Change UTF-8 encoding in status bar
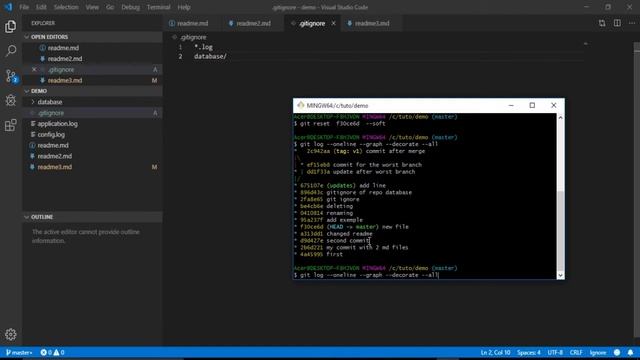The height and width of the screenshot is (360, 640). click(555, 353)
